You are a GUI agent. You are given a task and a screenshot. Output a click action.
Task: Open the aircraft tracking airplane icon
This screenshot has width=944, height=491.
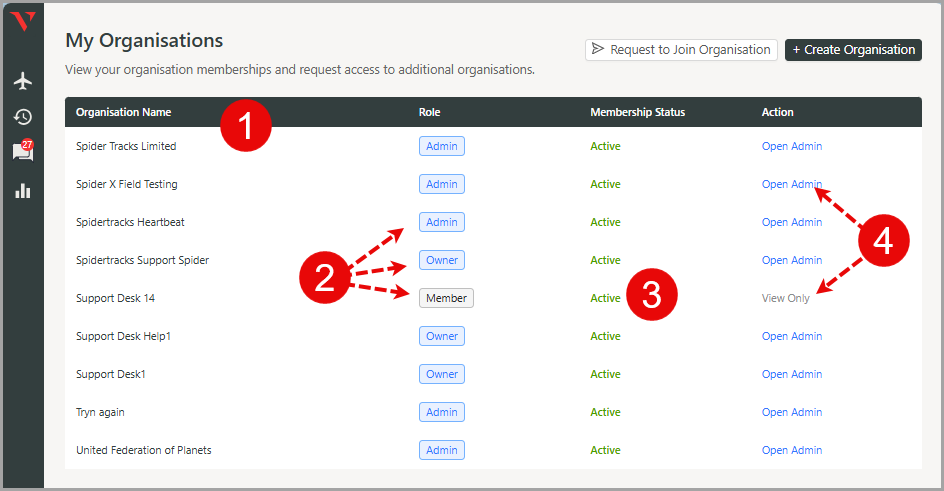click(x=23, y=81)
